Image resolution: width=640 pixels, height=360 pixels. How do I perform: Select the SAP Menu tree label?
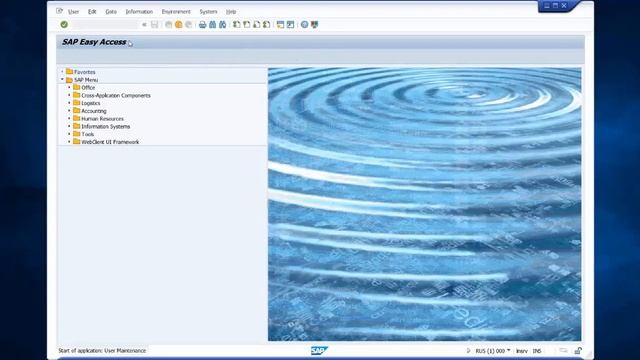[x=86, y=80]
